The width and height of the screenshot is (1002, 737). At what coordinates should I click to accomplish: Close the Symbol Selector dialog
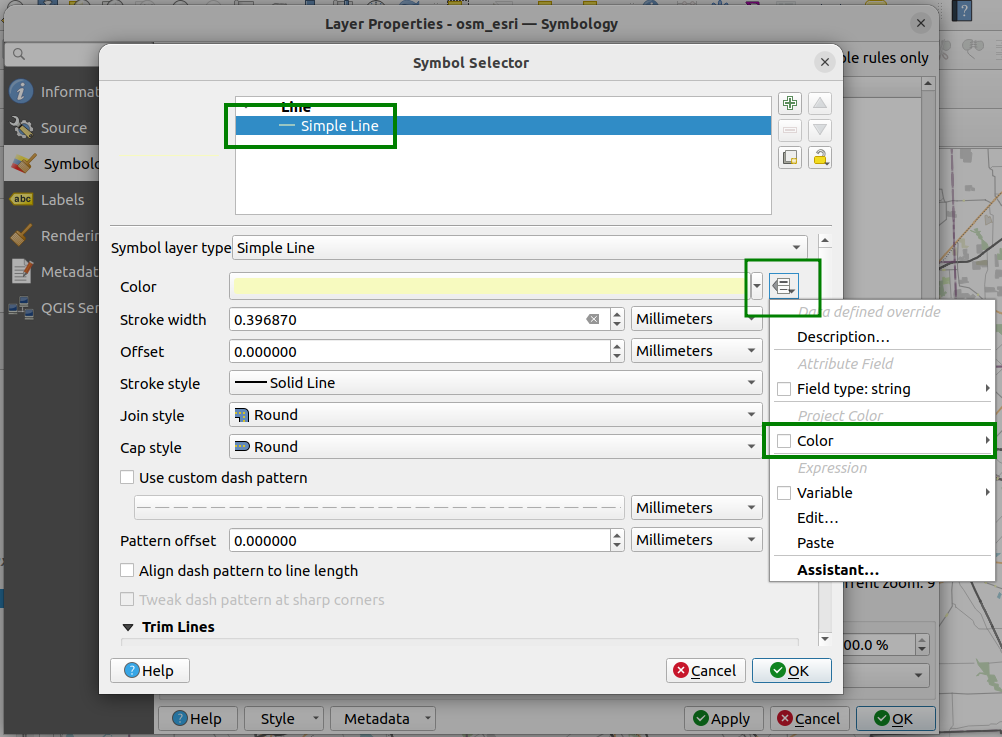point(825,62)
